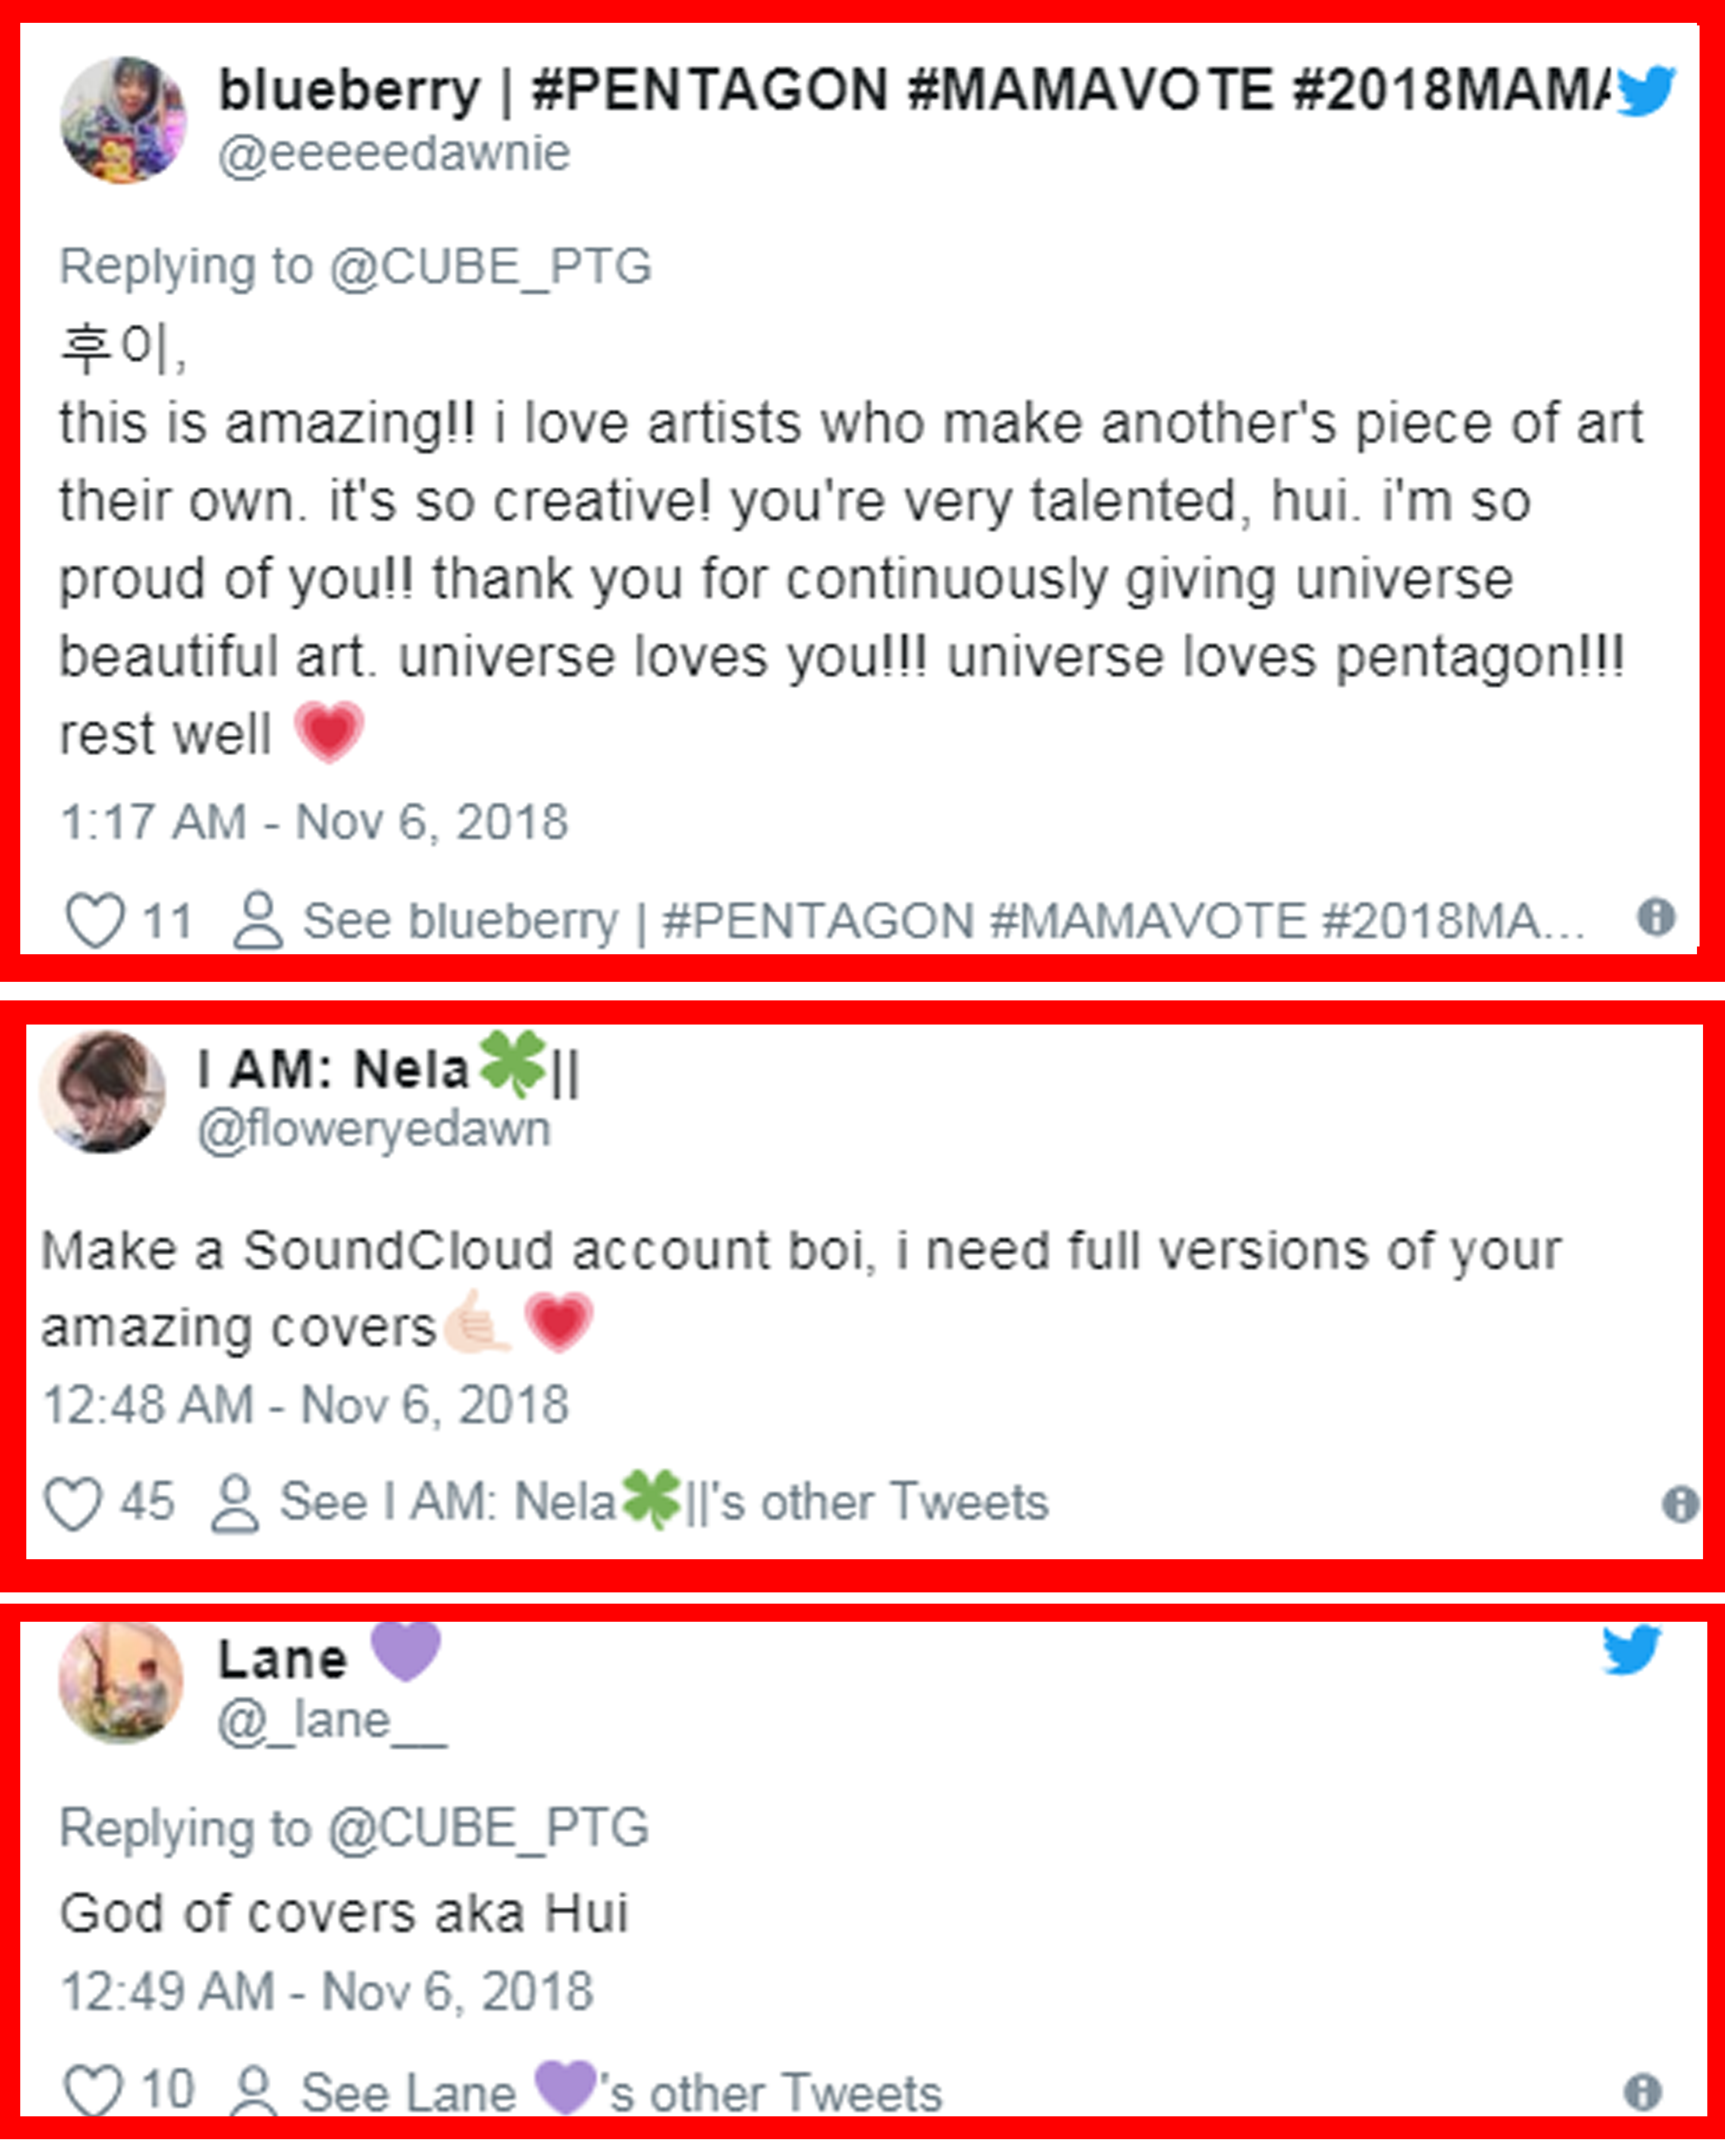Click @CUBE_PTG mention in blueberry's reply
The height and width of the screenshot is (2156, 1725).
tap(490, 267)
